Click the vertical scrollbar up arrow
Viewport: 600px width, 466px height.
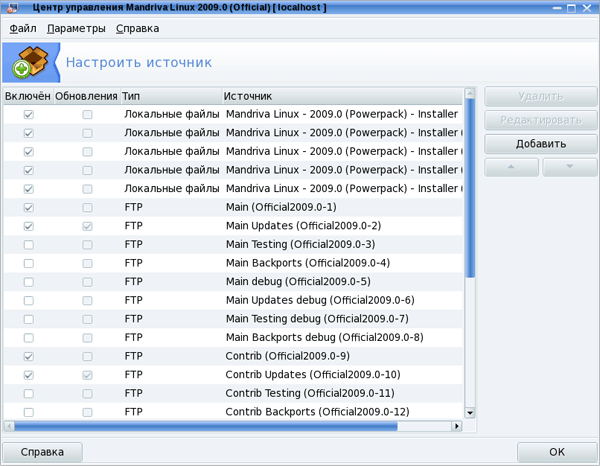pyautogui.click(x=470, y=93)
